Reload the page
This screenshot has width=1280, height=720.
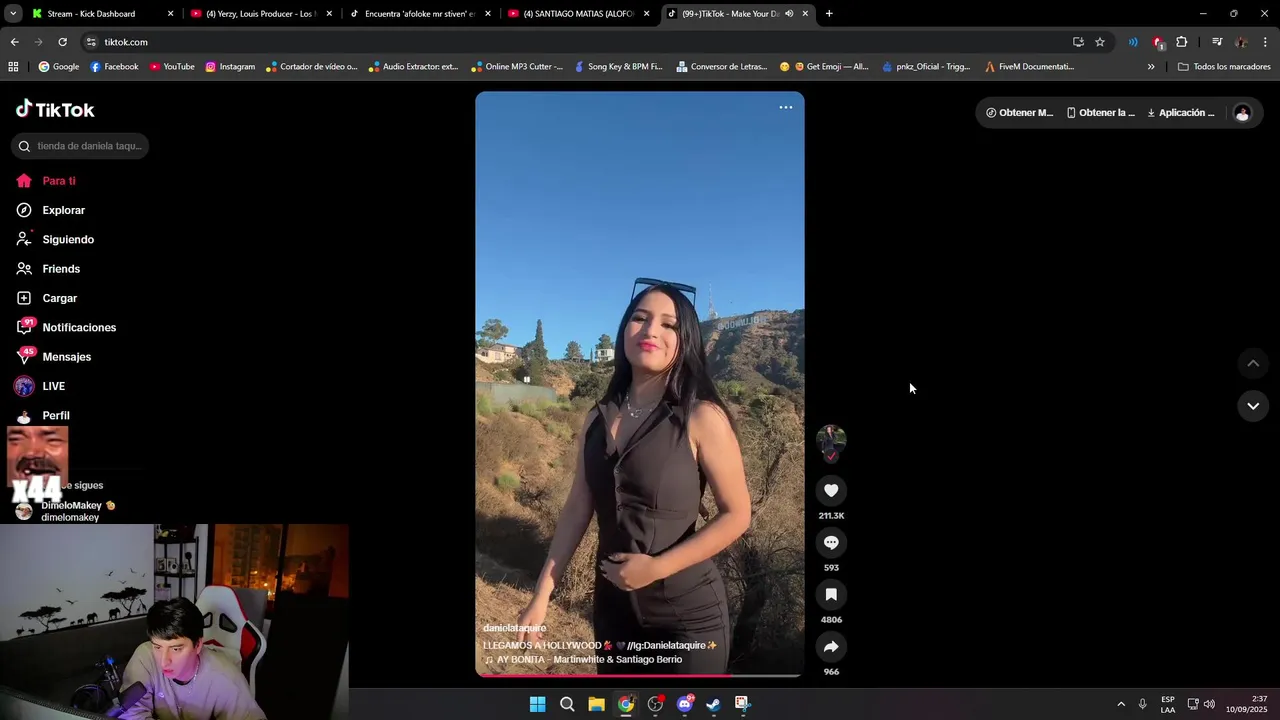(x=62, y=42)
